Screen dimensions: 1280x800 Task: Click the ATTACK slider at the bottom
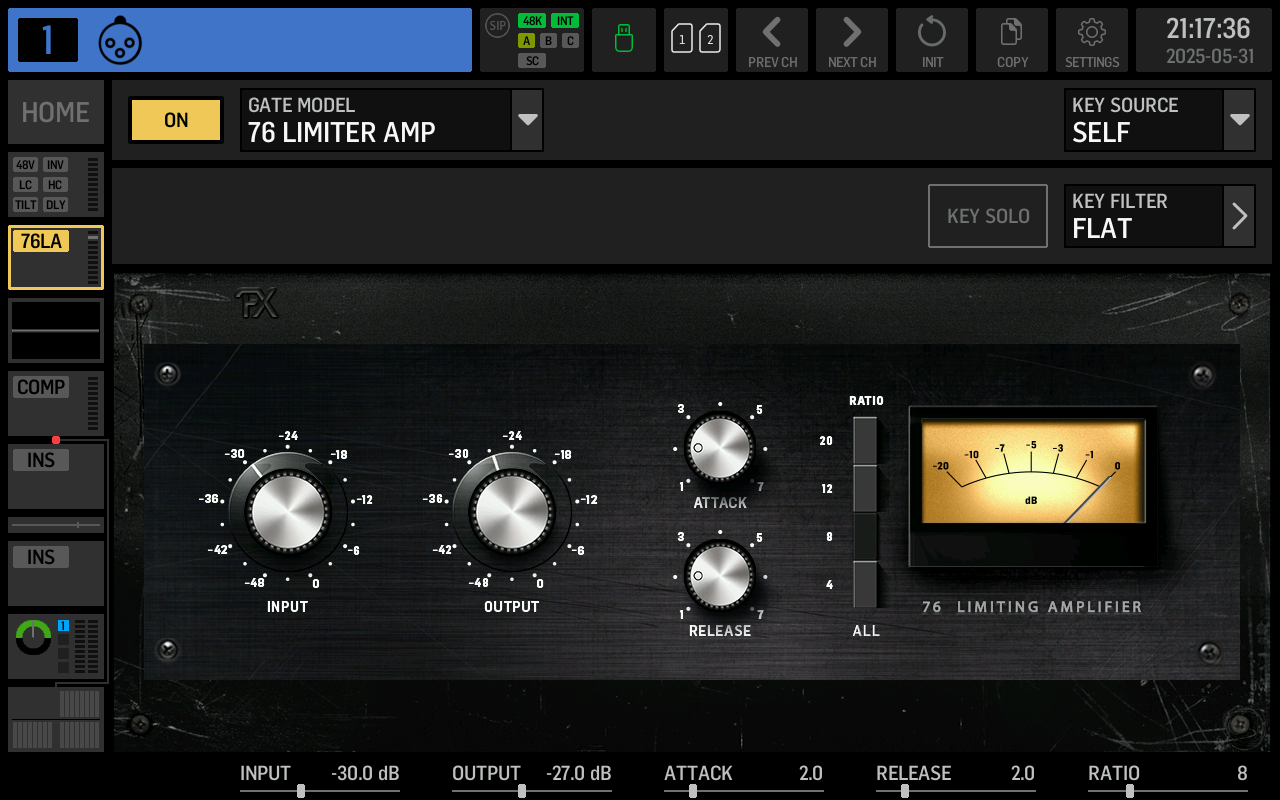(693, 790)
